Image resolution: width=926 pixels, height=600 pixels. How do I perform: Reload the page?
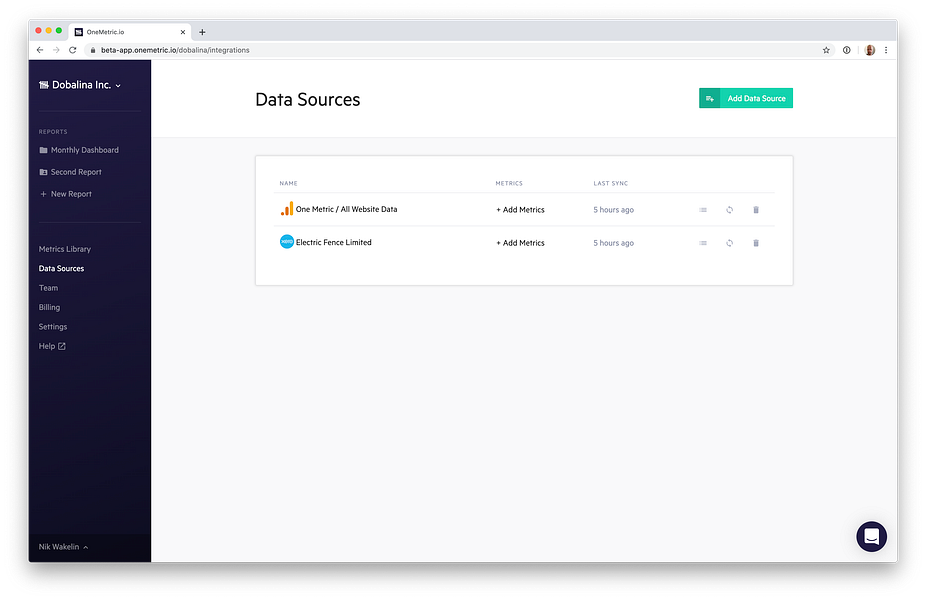coord(73,50)
